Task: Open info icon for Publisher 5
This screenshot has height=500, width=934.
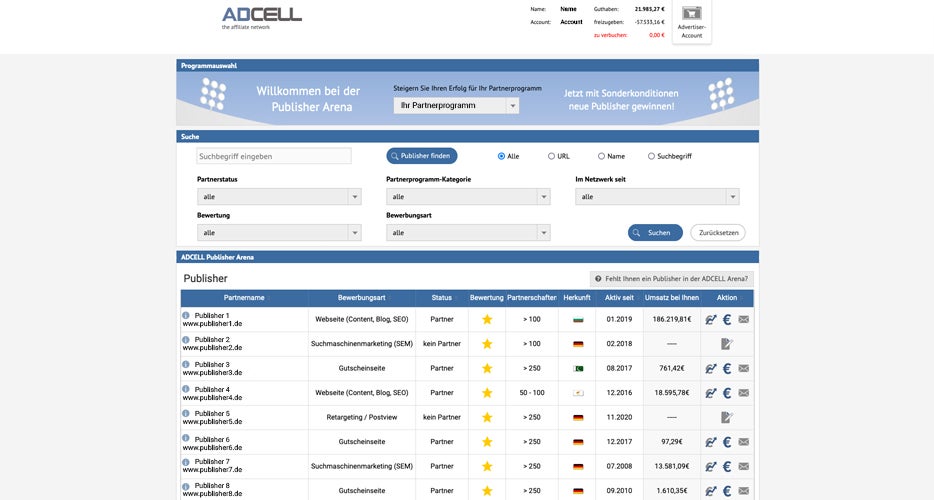Action: [x=186, y=413]
